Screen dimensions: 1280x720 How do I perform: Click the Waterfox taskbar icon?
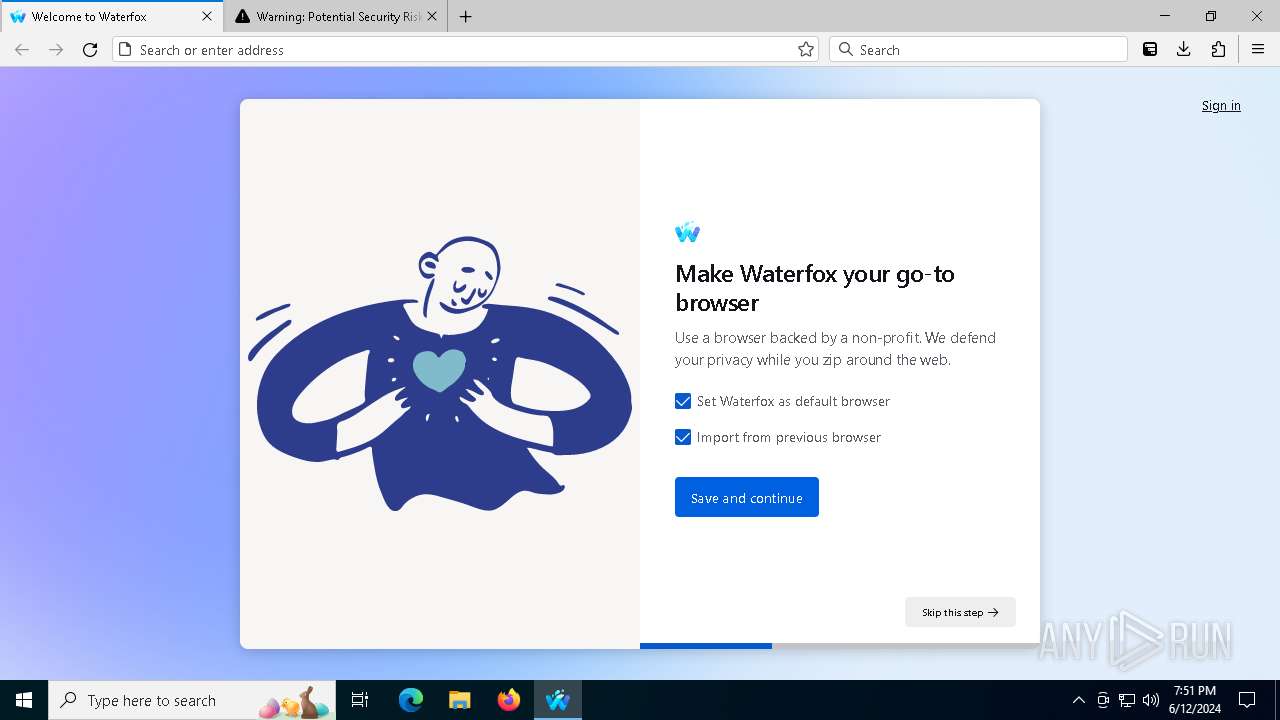tap(558, 700)
